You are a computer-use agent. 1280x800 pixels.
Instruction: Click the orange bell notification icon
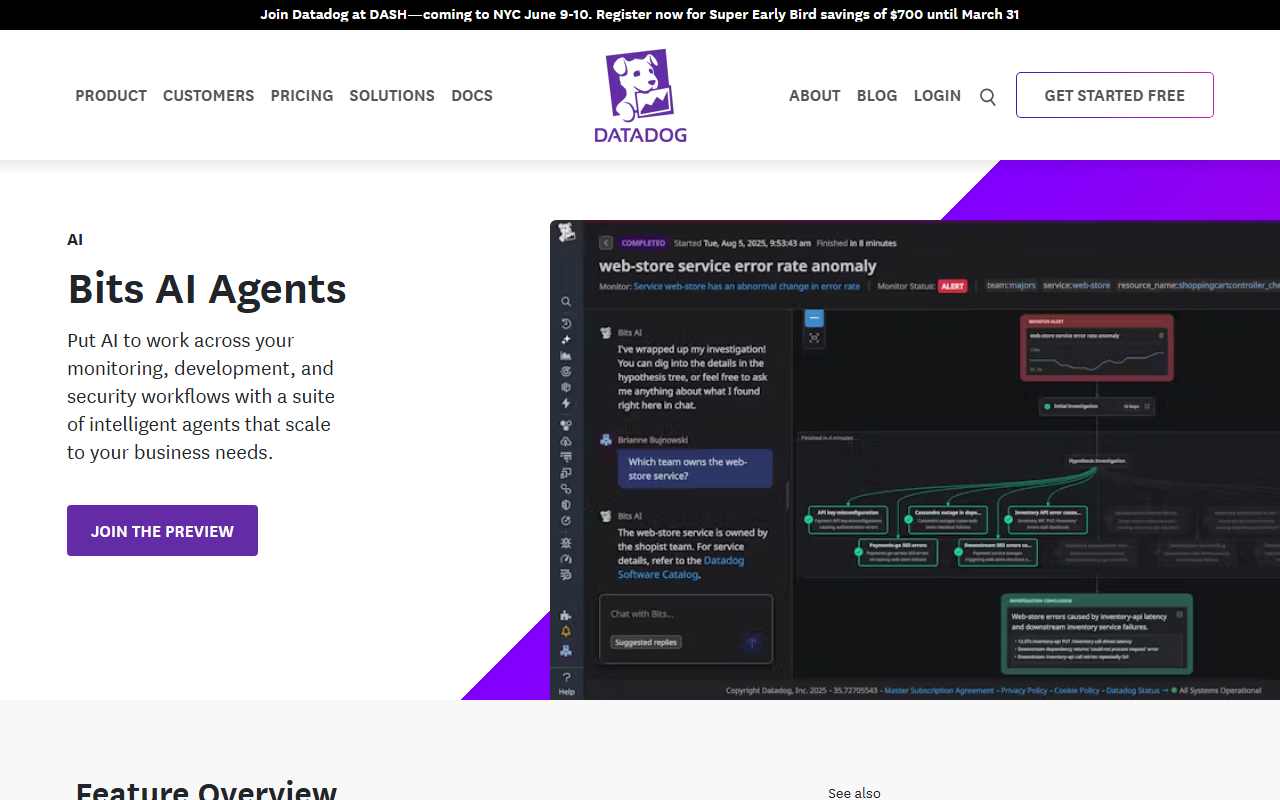coord(566,632)
